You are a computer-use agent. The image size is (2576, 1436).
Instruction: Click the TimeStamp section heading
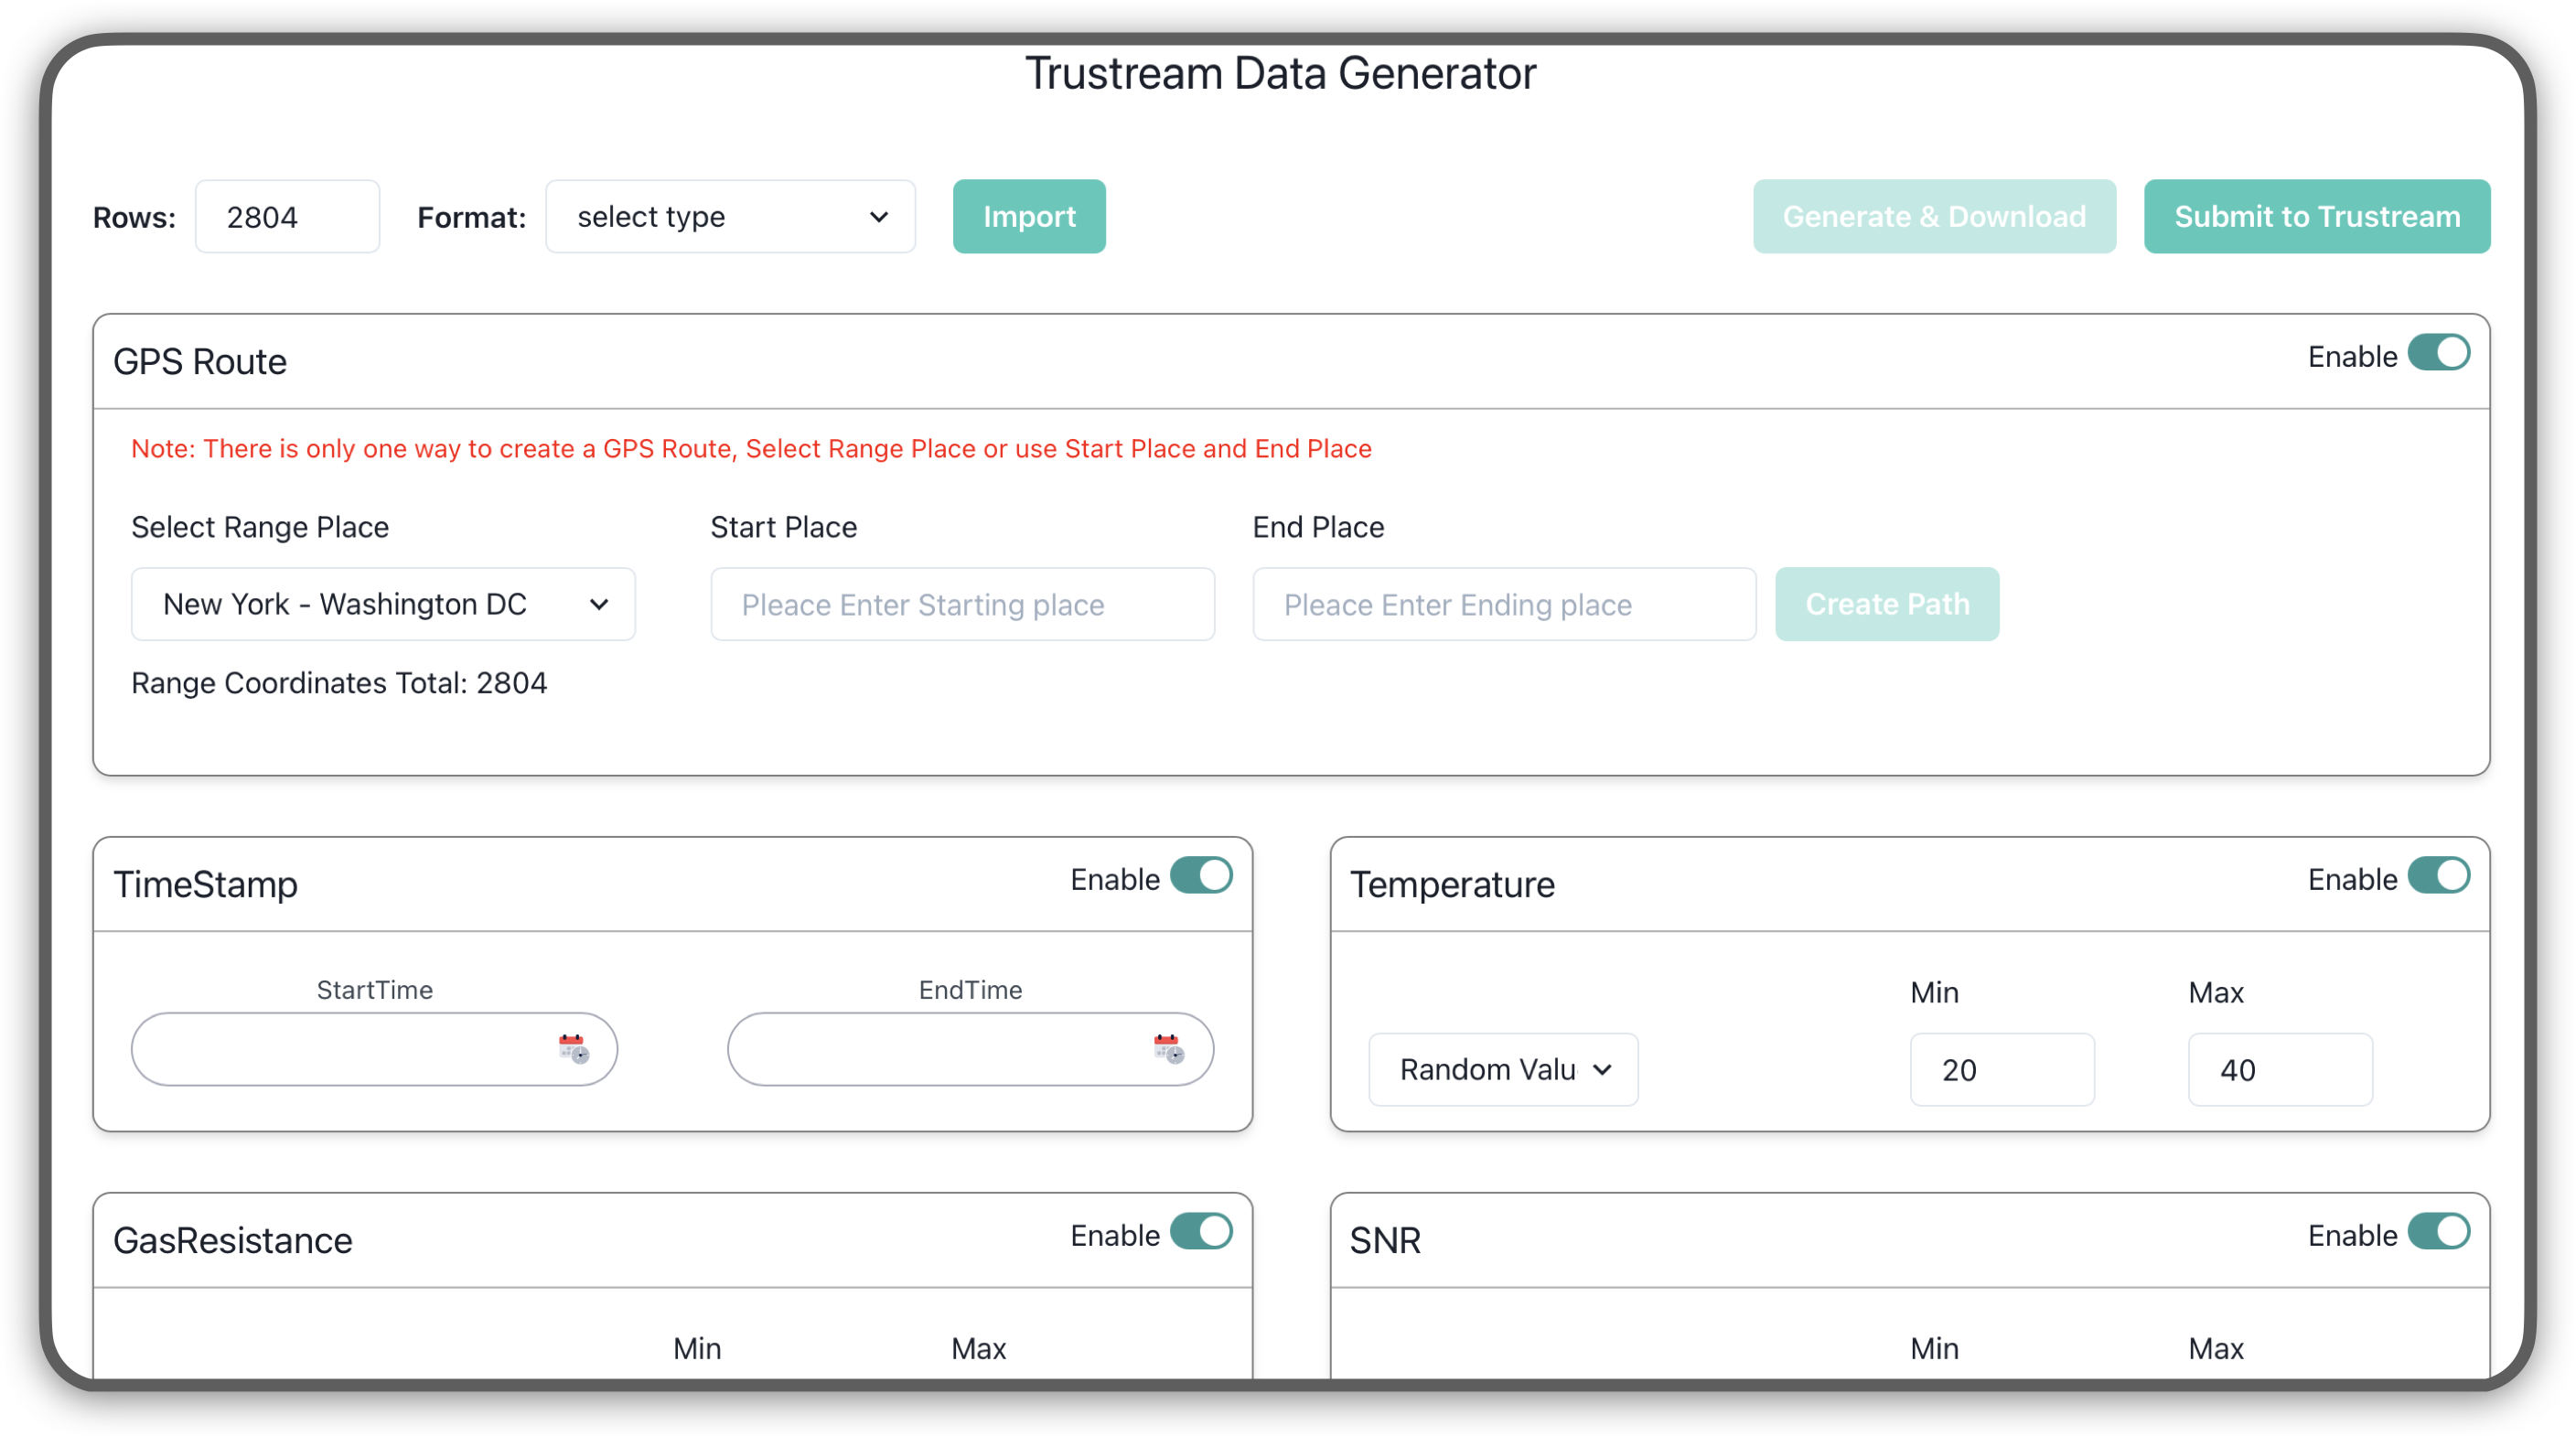click(x=205, y=885)
